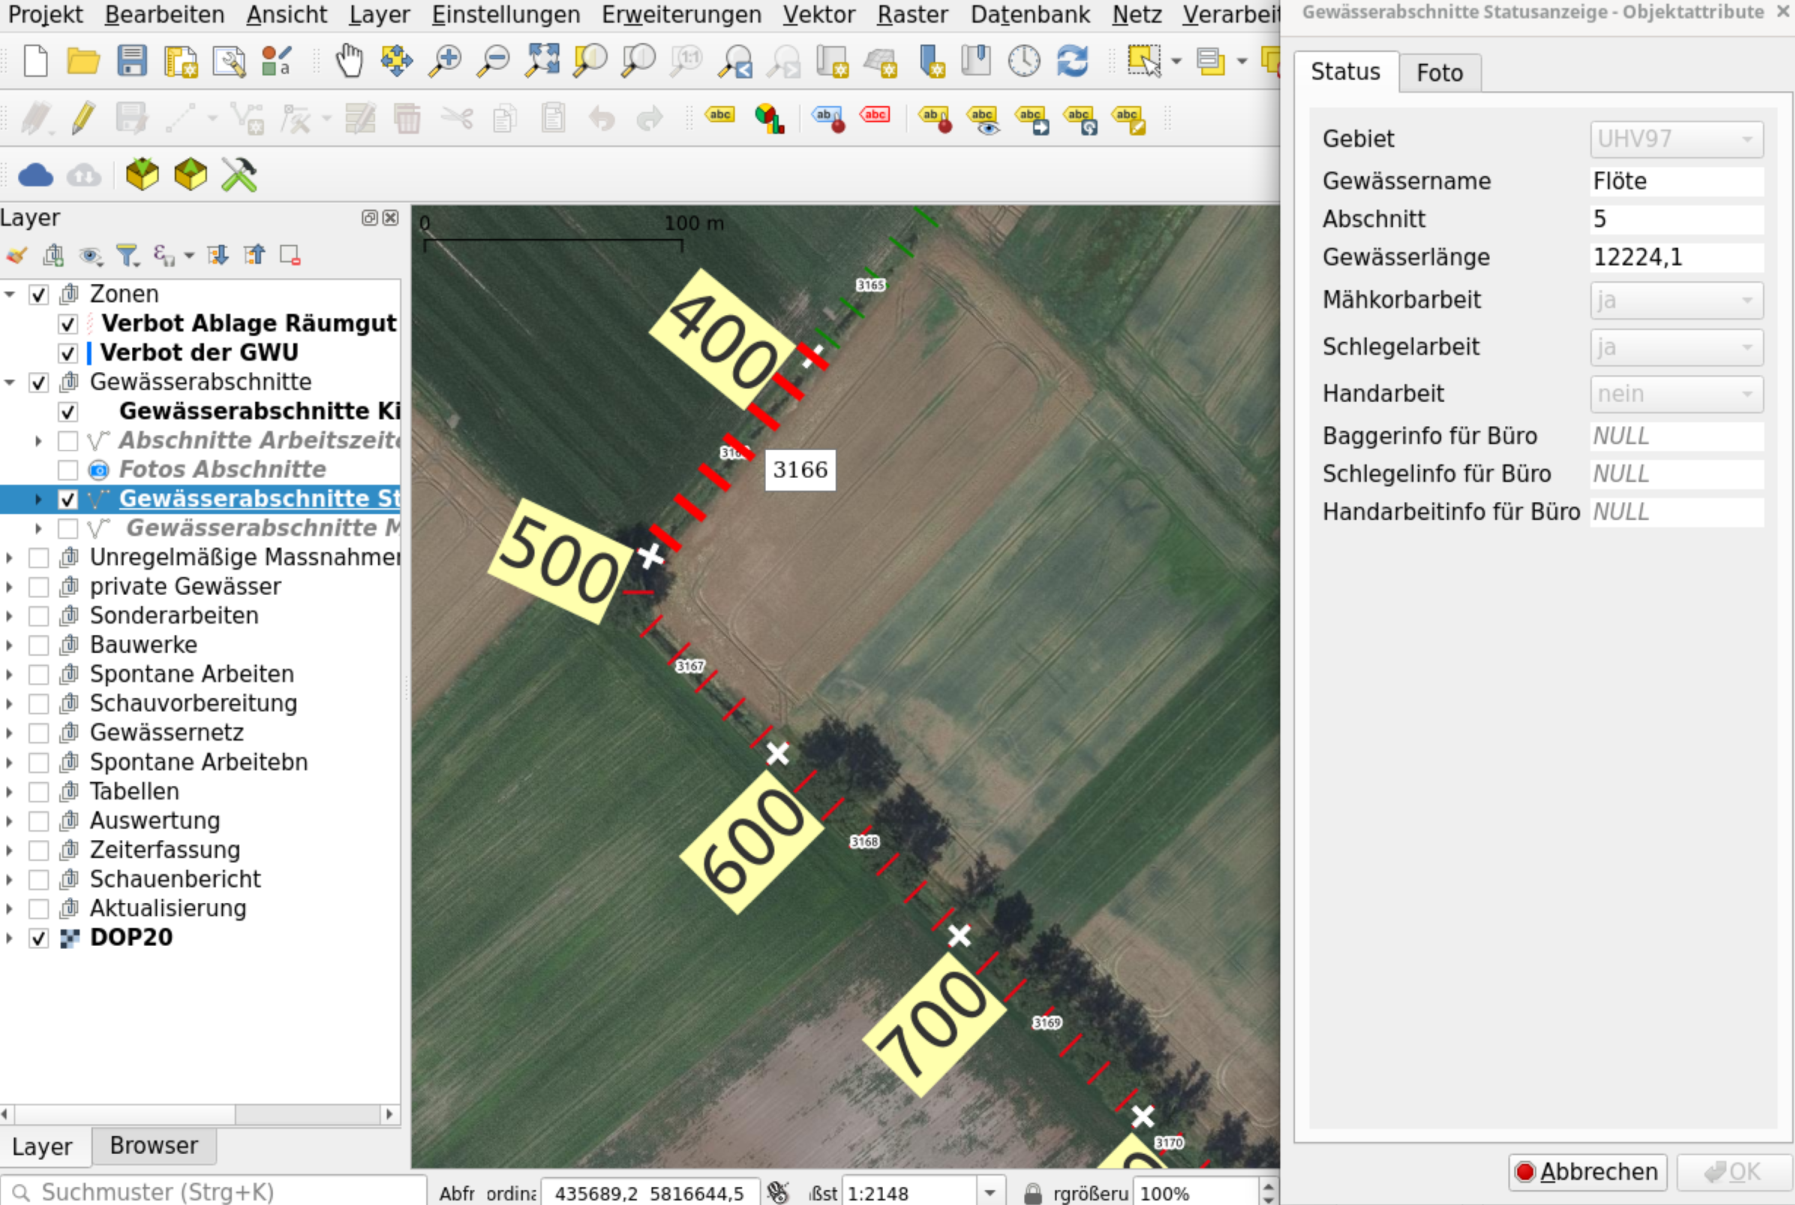Click the package with green down arrow icon

(x=143, y=175)
